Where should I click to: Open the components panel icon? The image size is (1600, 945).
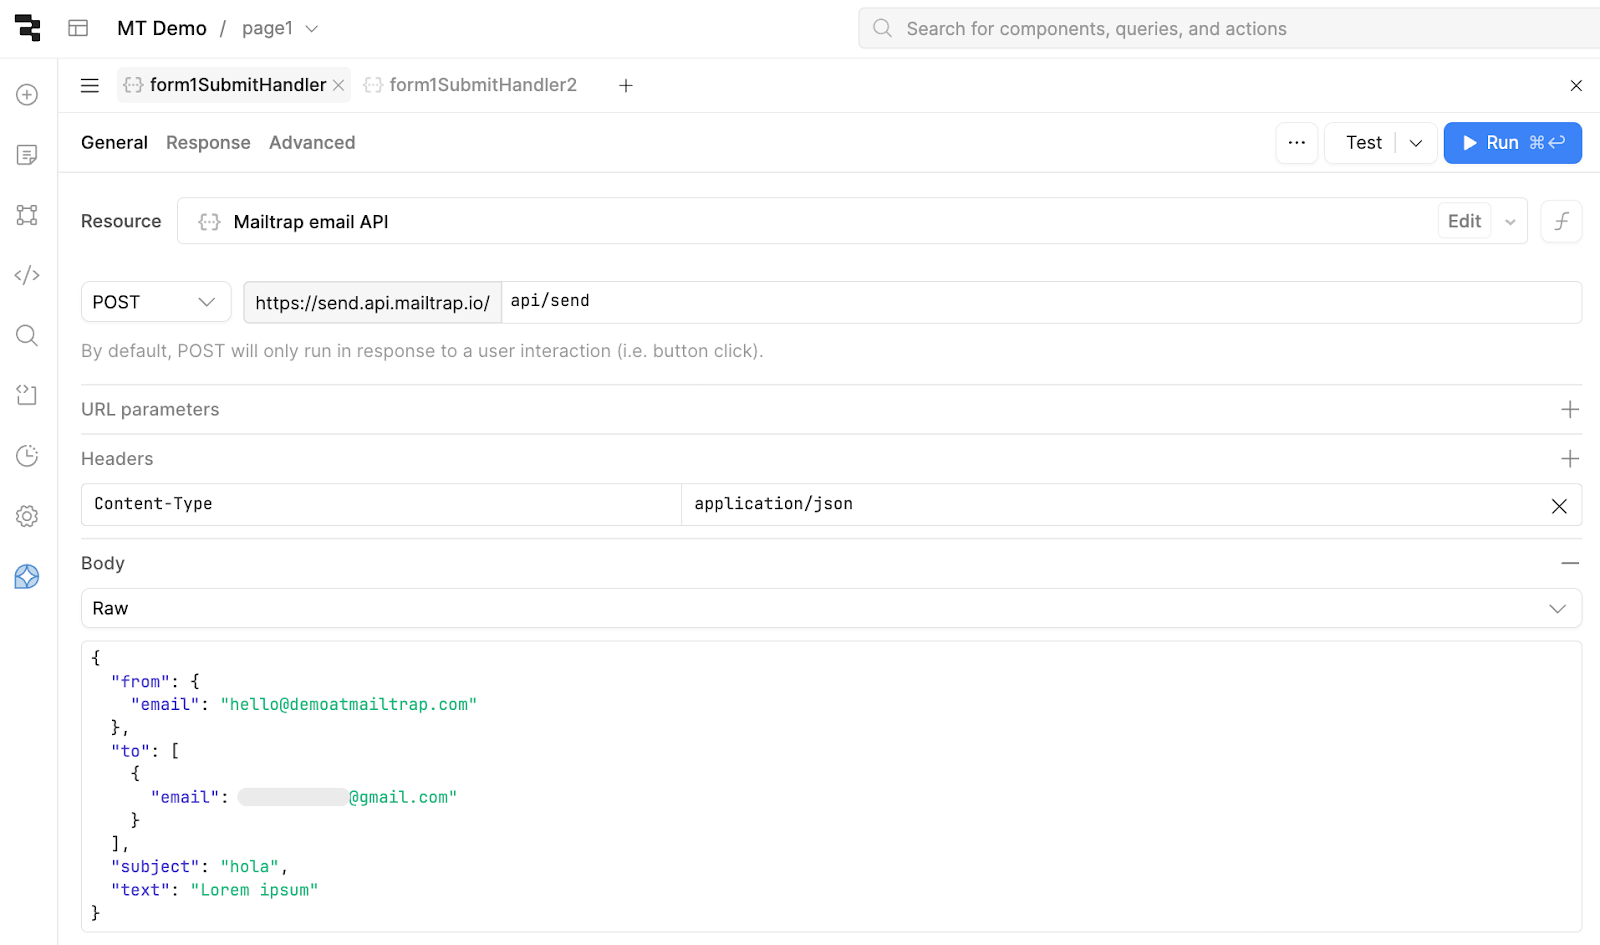26,215
